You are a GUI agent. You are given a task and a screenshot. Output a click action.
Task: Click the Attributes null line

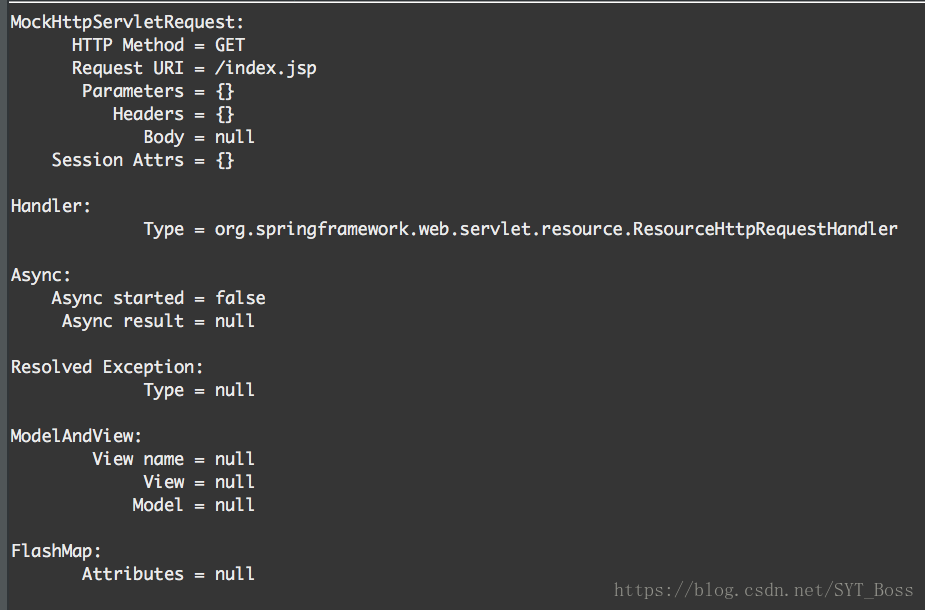[x=168, y=574]
